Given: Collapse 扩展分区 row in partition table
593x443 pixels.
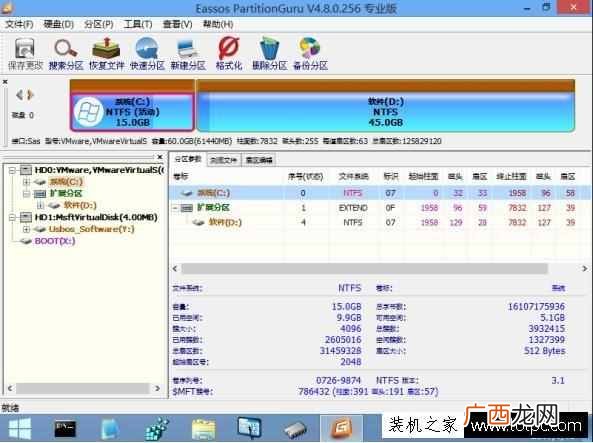Looking at the screenshot, I should click(175, 208).
